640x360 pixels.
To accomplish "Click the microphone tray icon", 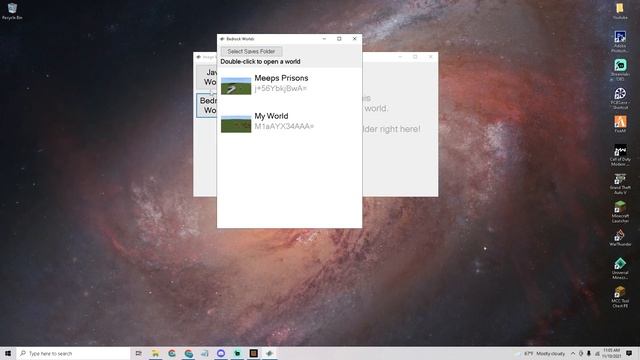I will pos(589,353).
